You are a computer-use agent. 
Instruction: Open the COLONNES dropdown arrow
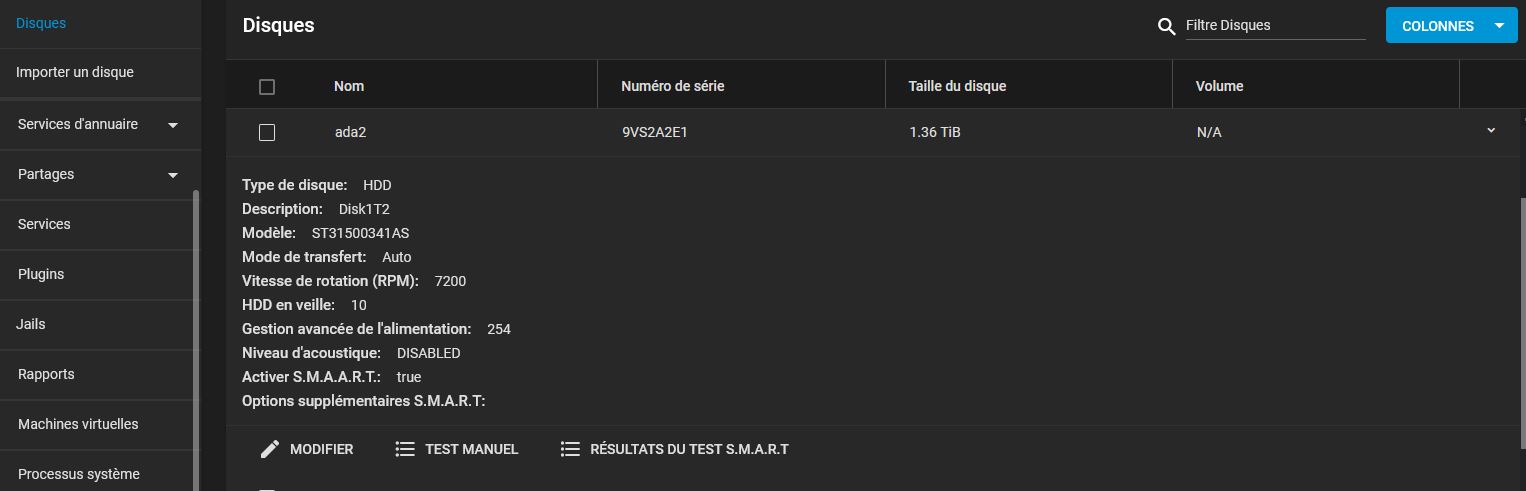tap(1498, 26)
